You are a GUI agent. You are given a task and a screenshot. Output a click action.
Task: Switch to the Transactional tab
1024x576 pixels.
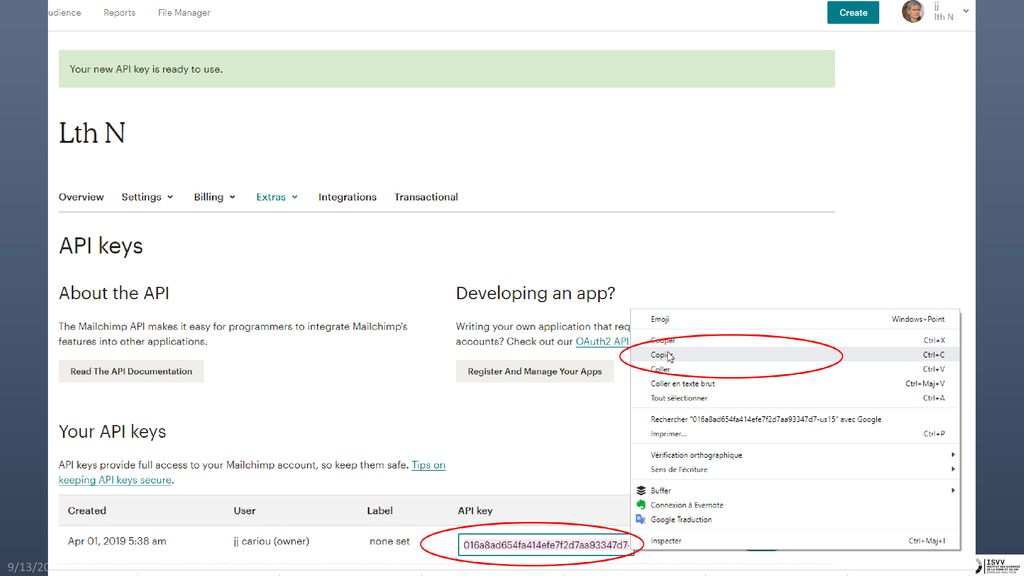coord(426,197)
